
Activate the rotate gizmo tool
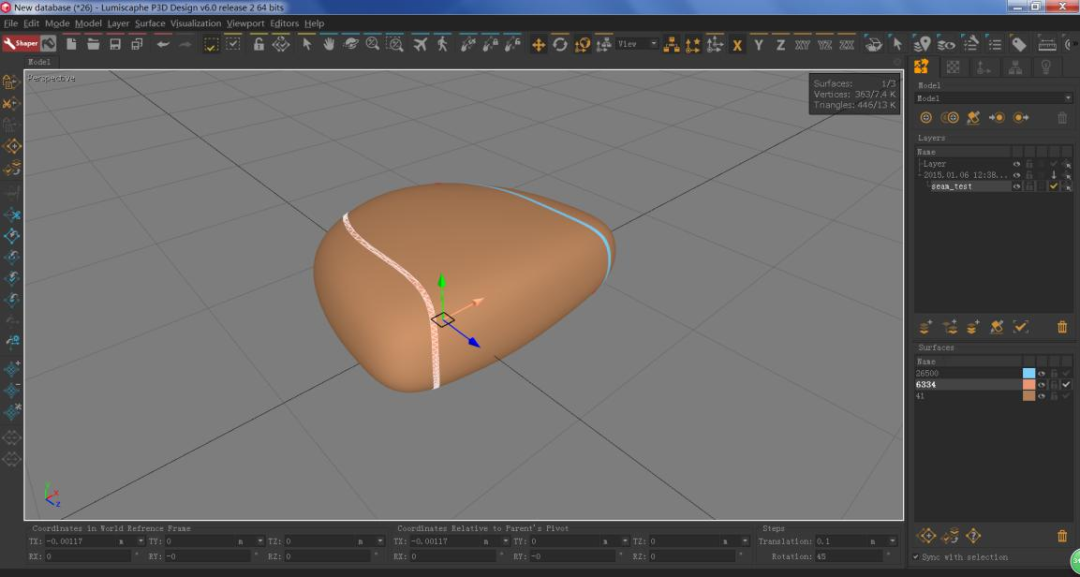pos(560,44)
